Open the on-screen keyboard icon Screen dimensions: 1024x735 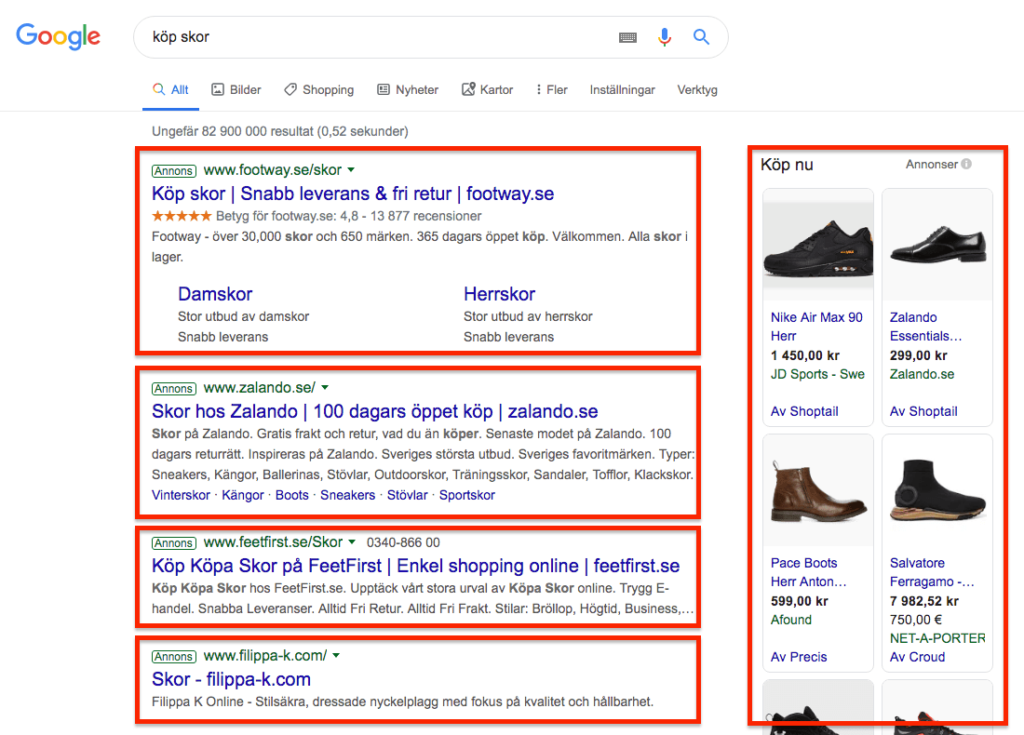click(x=628, y=37)
